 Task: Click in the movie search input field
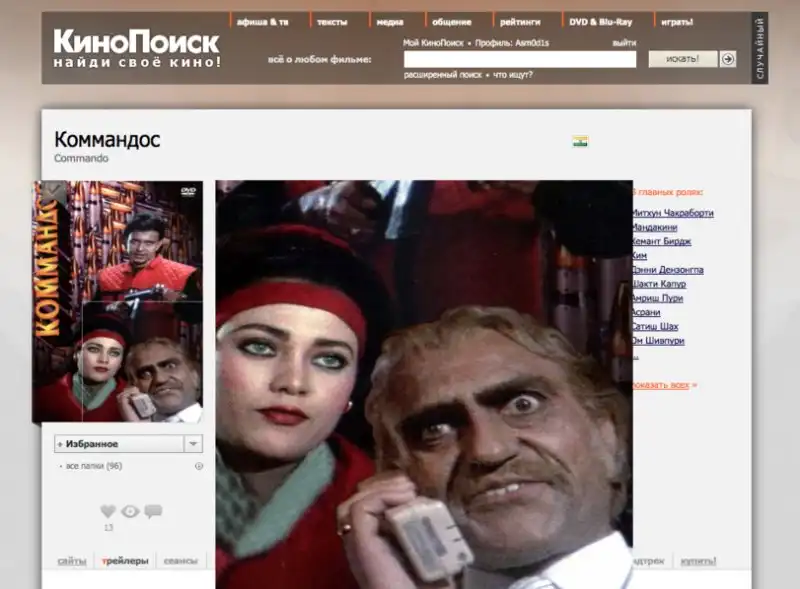[x=519, y=59]
